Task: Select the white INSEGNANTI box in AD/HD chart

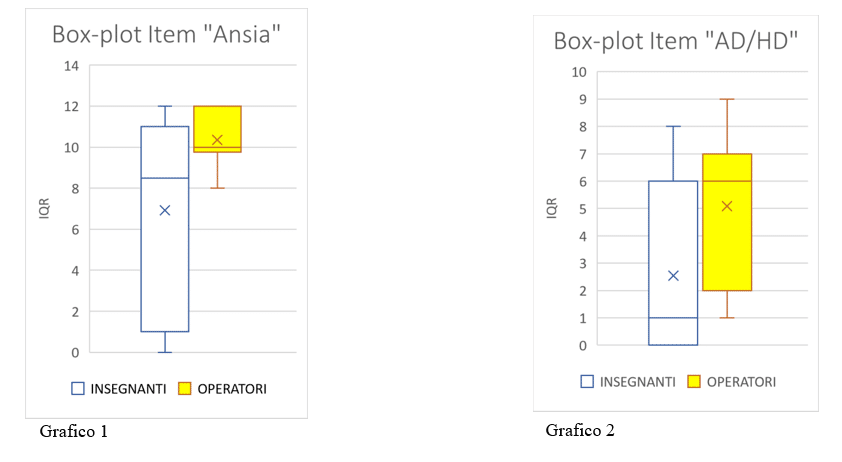Action: (673, 263)
